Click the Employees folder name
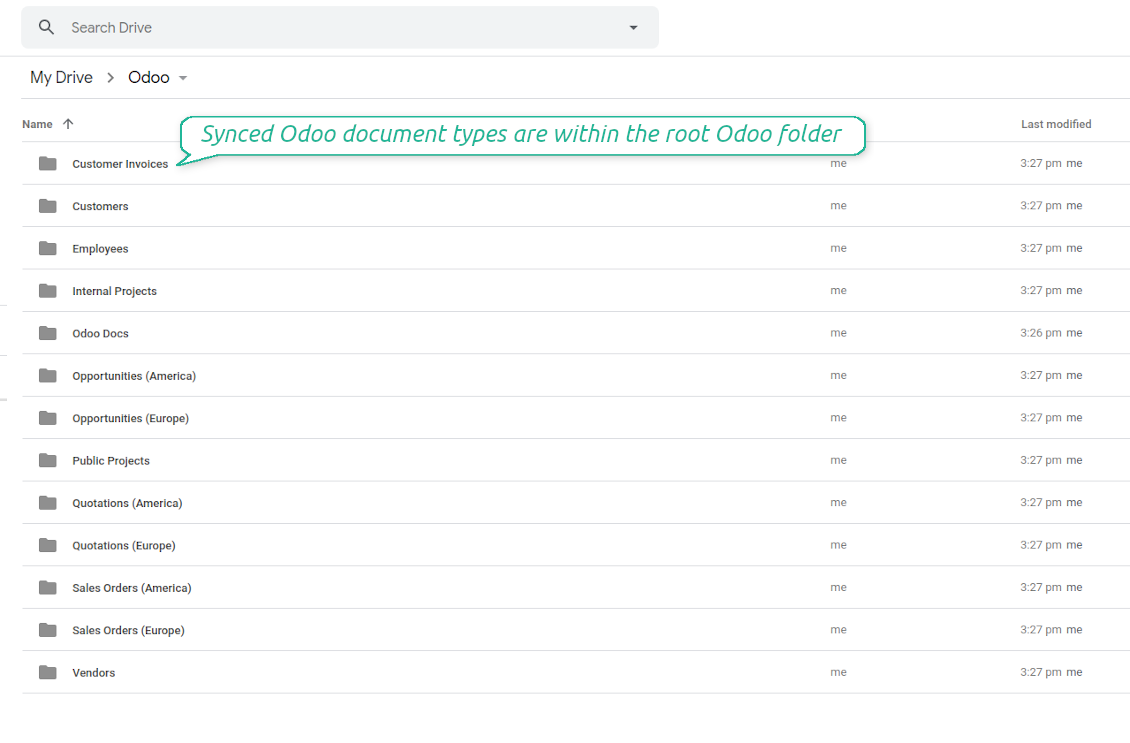Image resolution: width=1130 pixels, height=743 pixels. pos(100,249)
